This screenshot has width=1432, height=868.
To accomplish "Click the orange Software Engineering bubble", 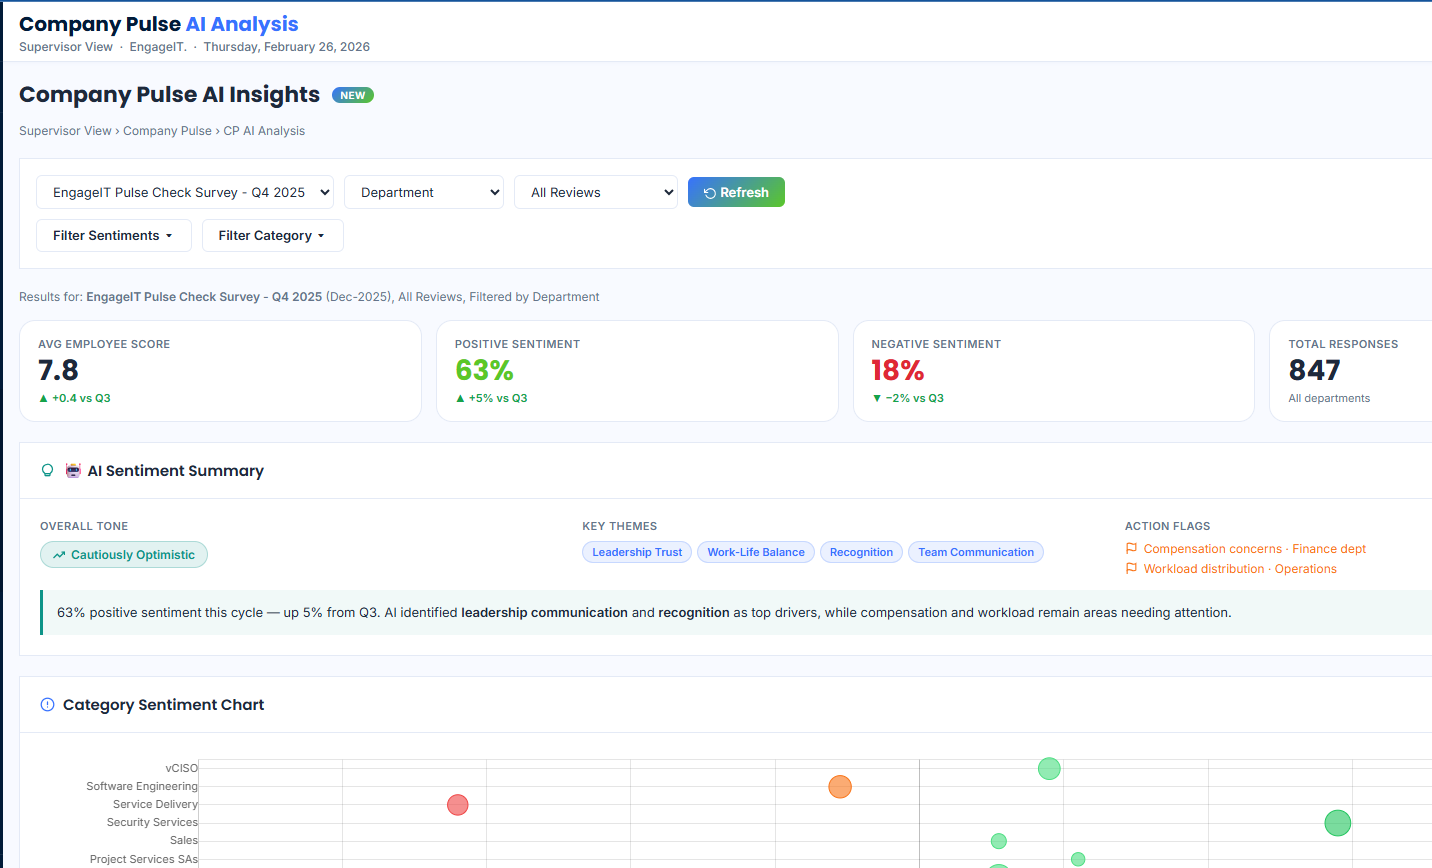I will coord(840,787).
